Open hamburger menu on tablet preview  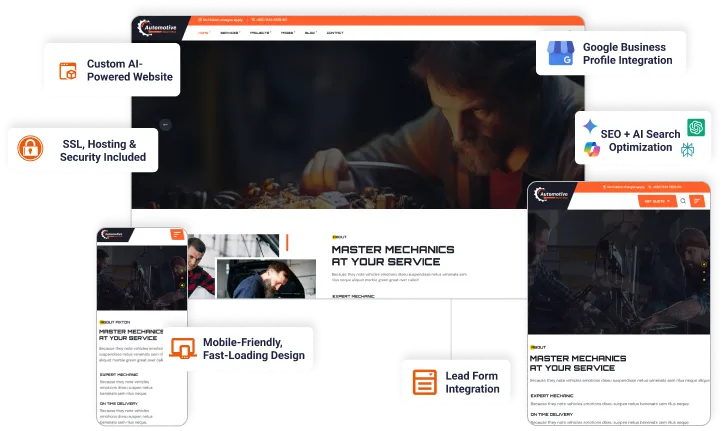[698, 201]
